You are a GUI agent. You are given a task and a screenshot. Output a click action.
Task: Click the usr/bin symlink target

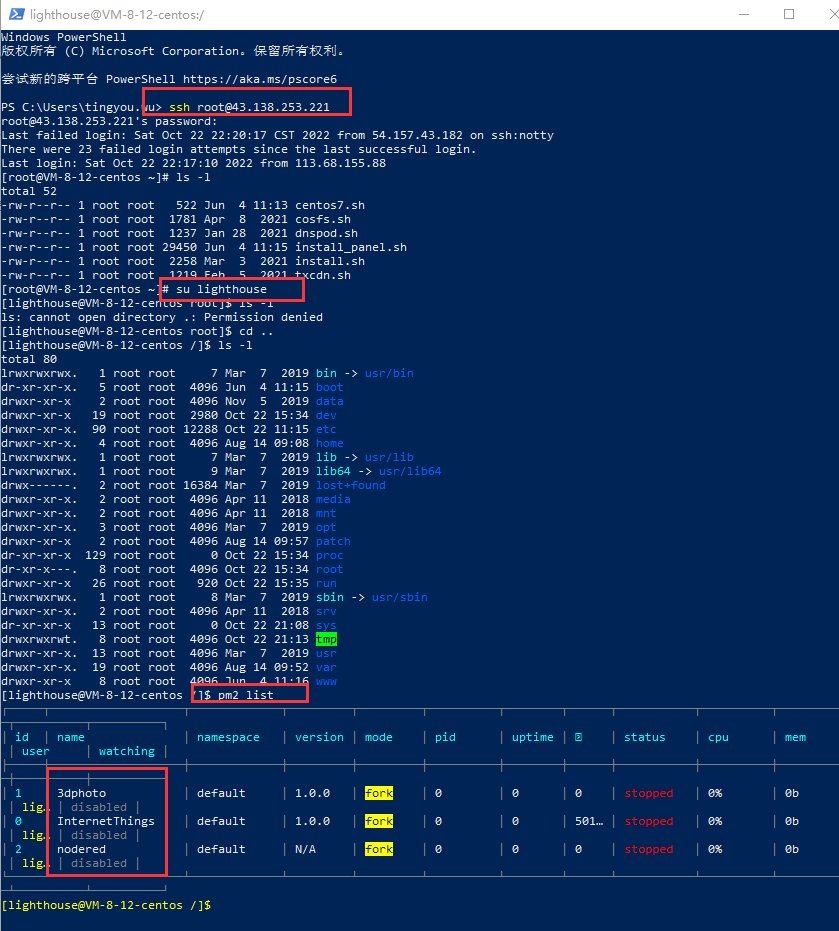(389, 373)
